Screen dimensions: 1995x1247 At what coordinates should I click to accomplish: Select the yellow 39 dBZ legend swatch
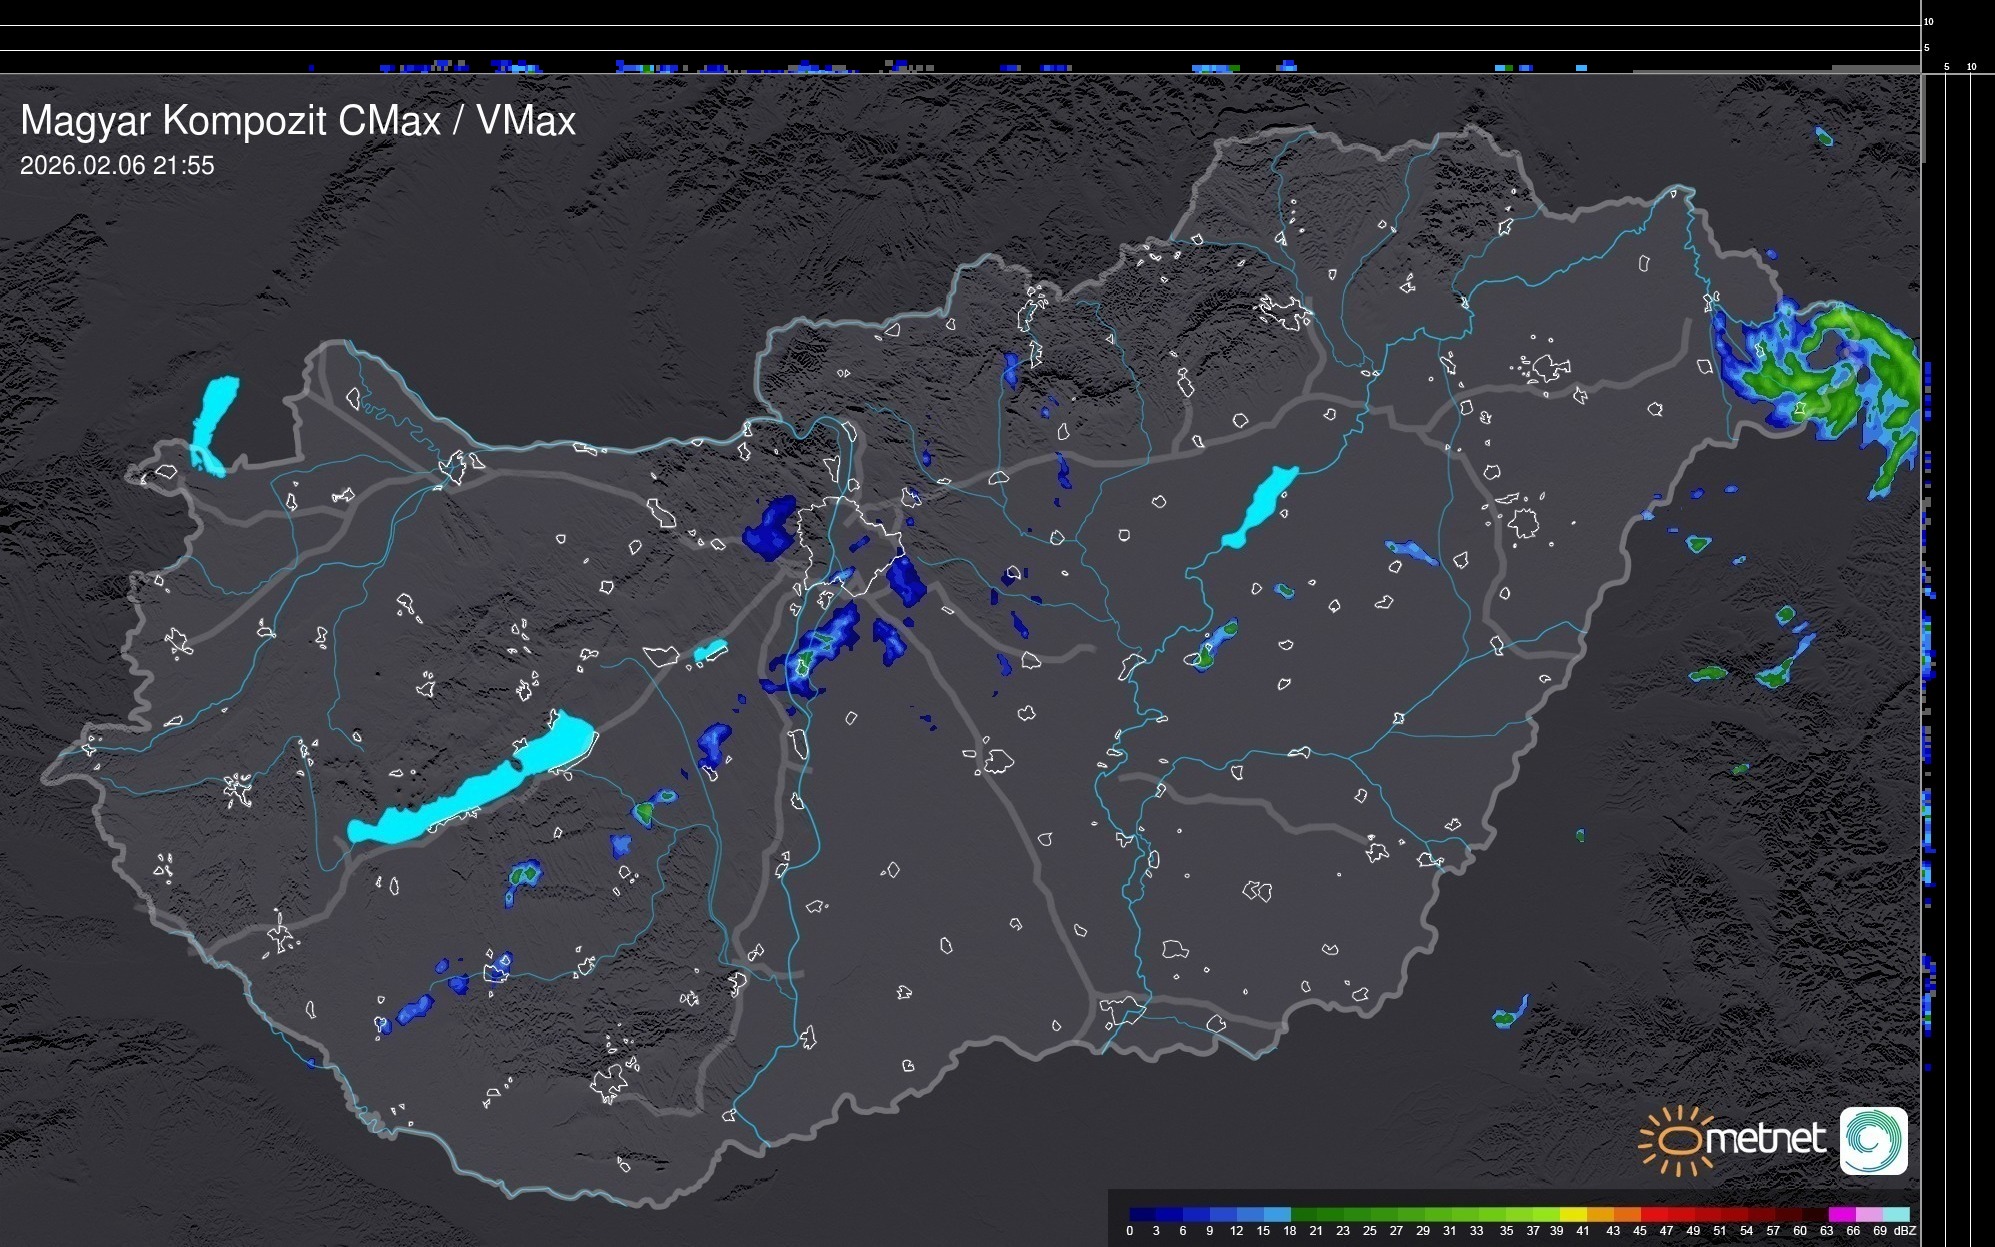click(x=1572, y=1214)
